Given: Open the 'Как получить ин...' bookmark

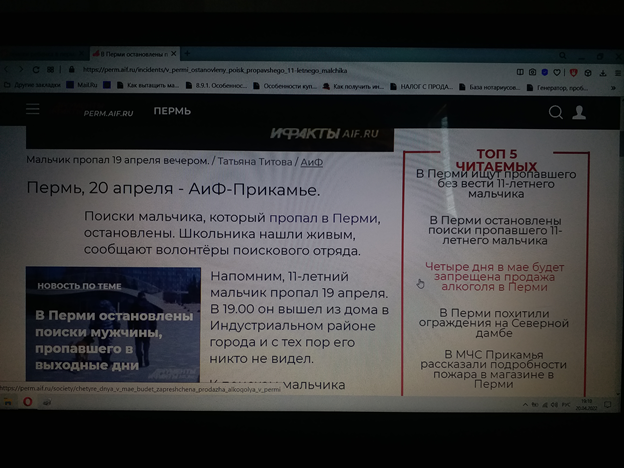Looking at the screenshot, I should (354, 86).
